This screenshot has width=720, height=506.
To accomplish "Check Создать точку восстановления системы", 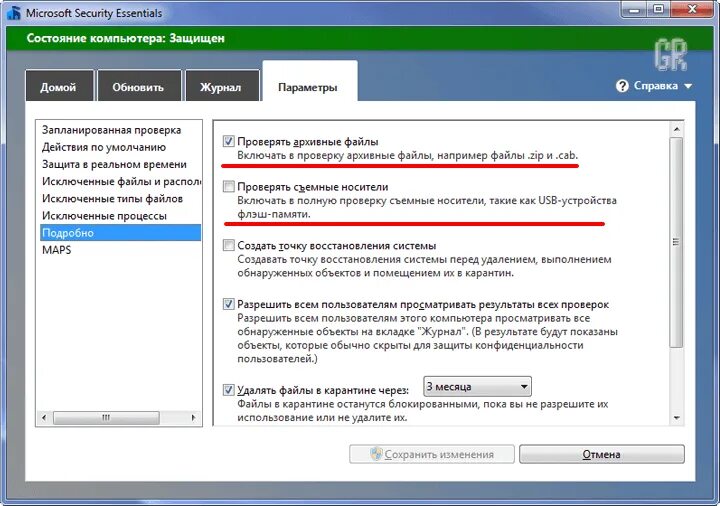I will tap(228, 245).
